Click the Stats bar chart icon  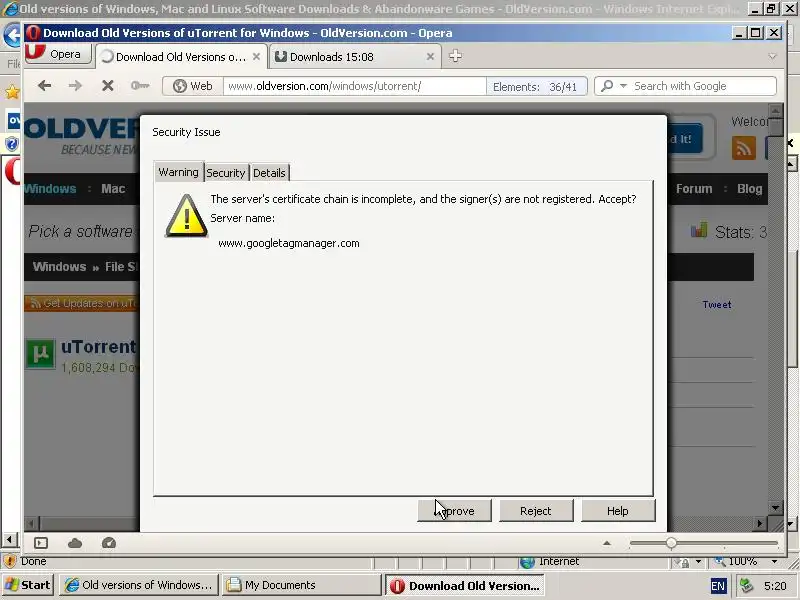point(699,231)
